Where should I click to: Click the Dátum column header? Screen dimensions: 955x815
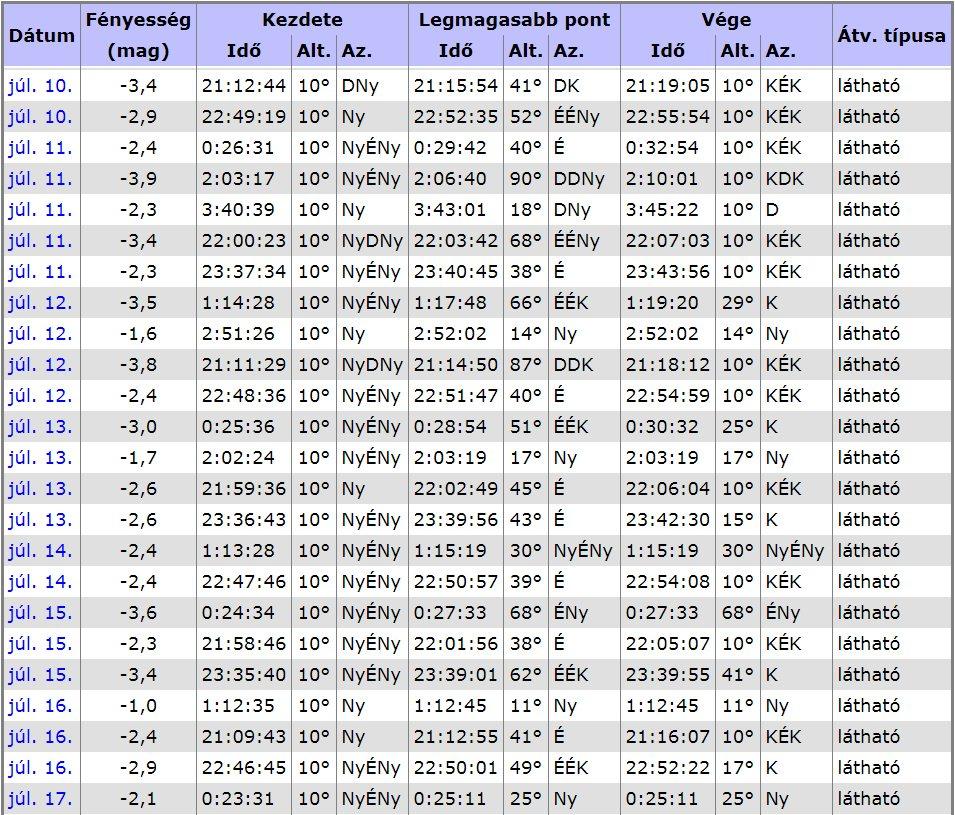click(x=41, y=35)
